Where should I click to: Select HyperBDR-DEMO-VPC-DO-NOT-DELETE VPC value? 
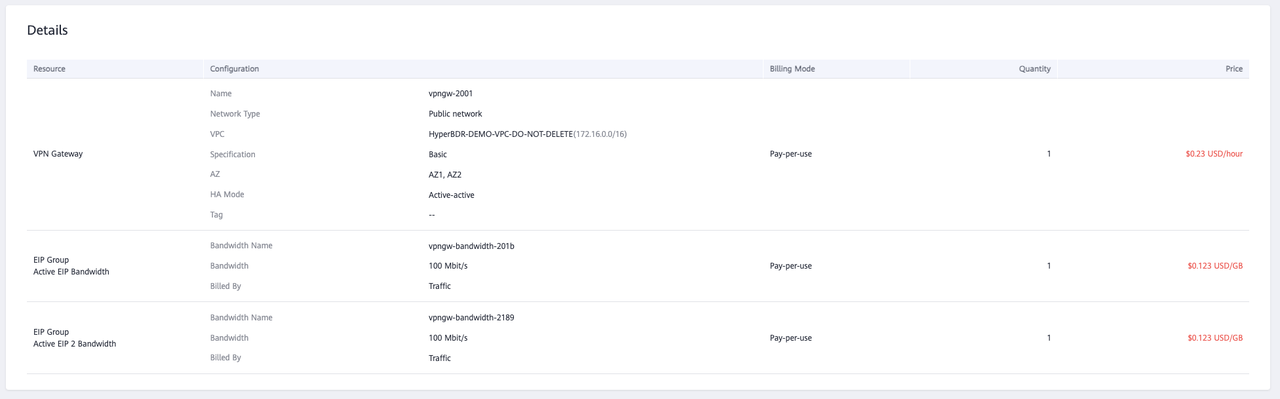[x=500, y=134]
